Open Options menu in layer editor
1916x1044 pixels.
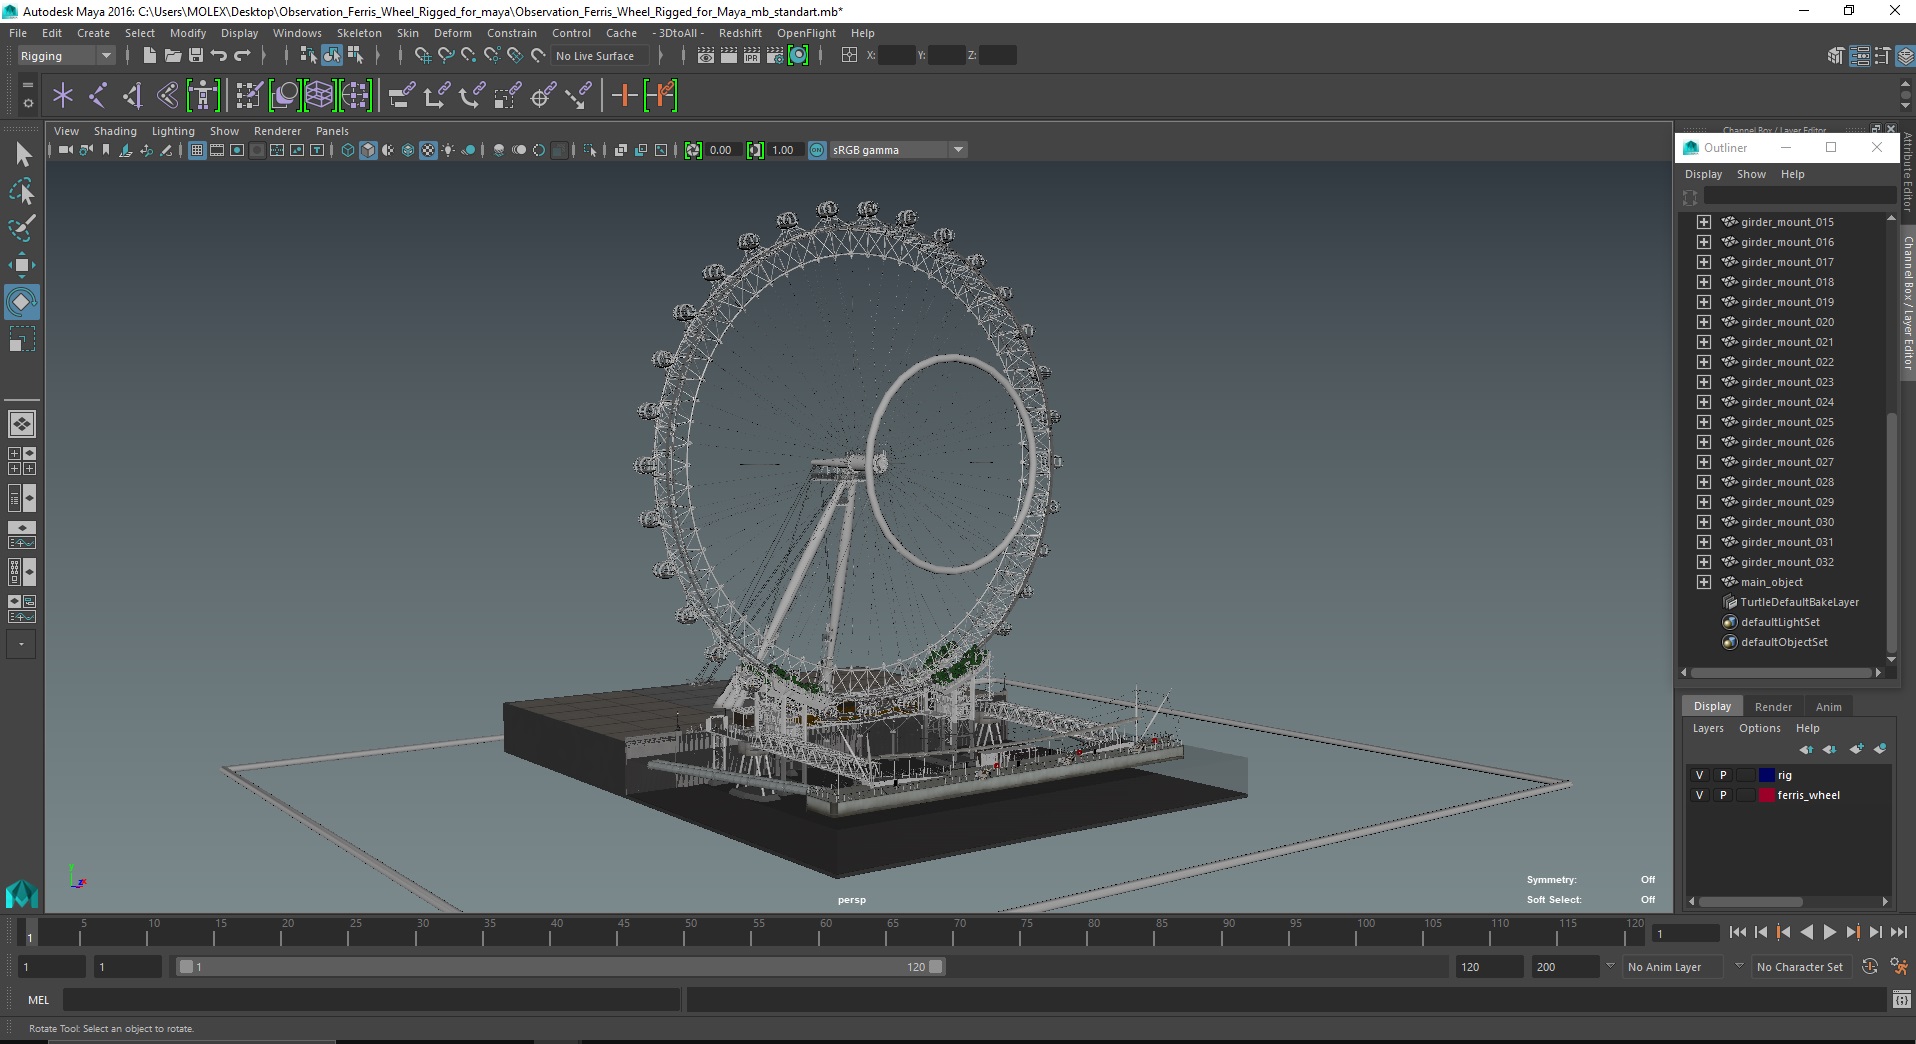click(1759, 728)
